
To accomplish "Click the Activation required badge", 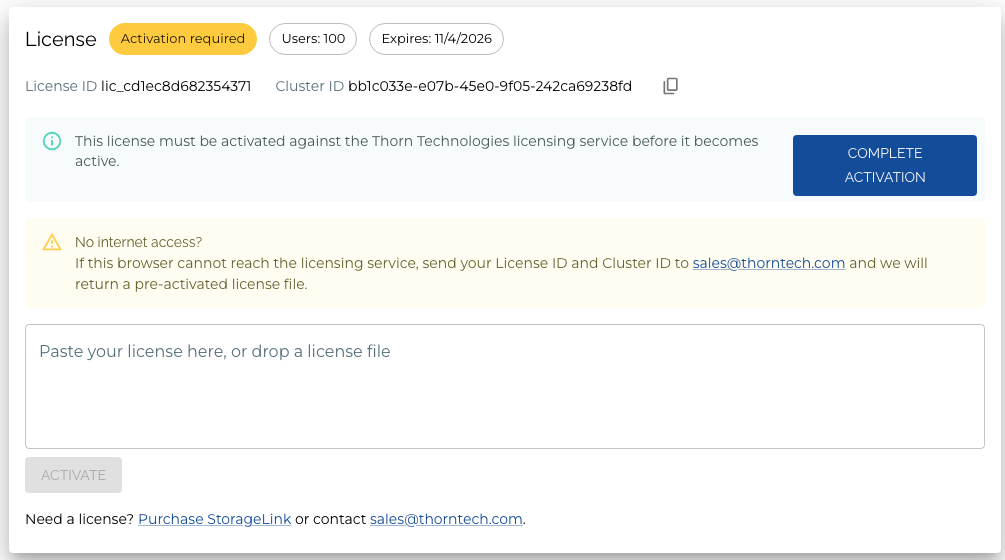I will [x=183, y=39].
